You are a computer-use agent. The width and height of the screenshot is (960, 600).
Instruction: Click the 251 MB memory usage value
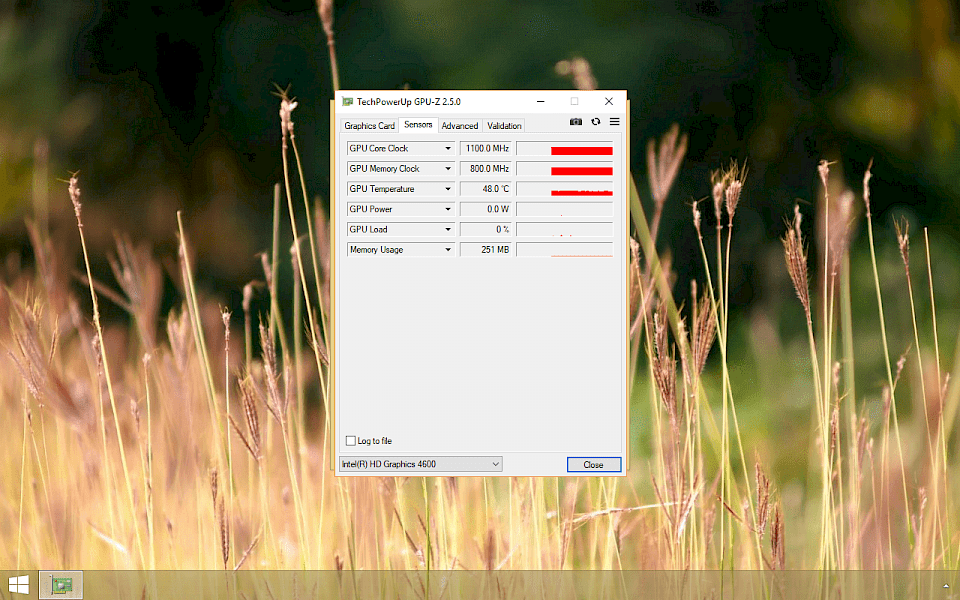coord(486,249)
